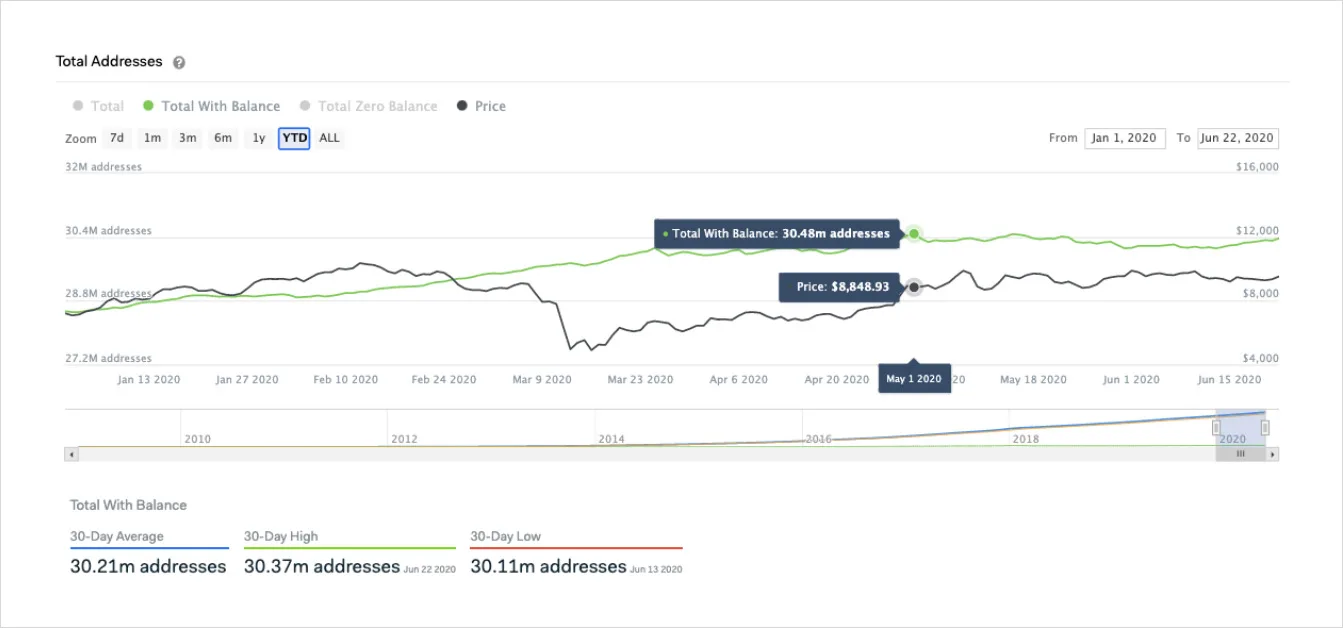1343x628 pixels.
Task: Click the dark Price data point marker
Action: click(913, 288)
